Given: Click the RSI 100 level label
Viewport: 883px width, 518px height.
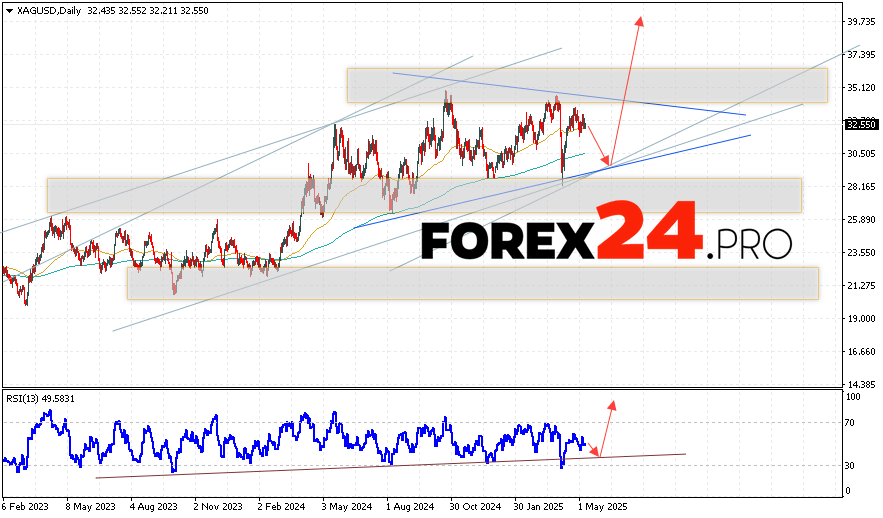Looking at the screenshot, I should pos(854,397).
